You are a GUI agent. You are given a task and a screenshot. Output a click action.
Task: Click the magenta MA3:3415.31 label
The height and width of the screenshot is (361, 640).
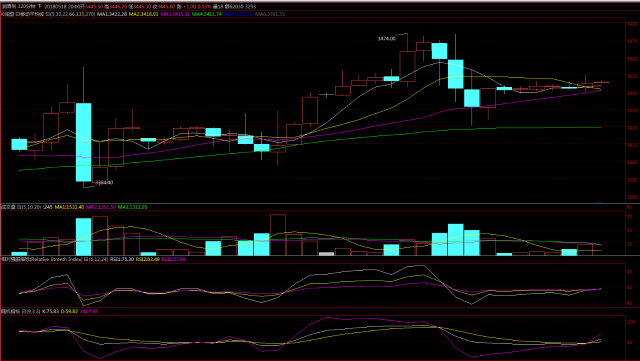pos(175,14)
